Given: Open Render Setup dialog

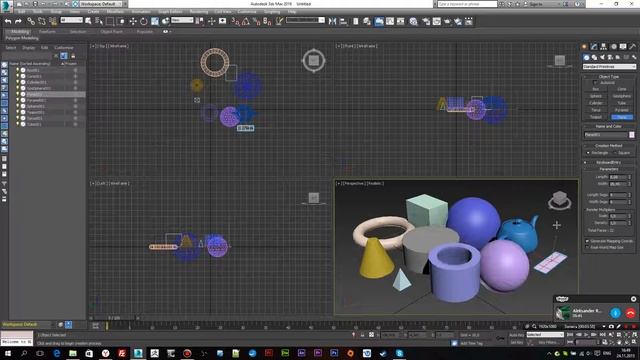Looking at the screenshot, I should click(x=426, y=21).
